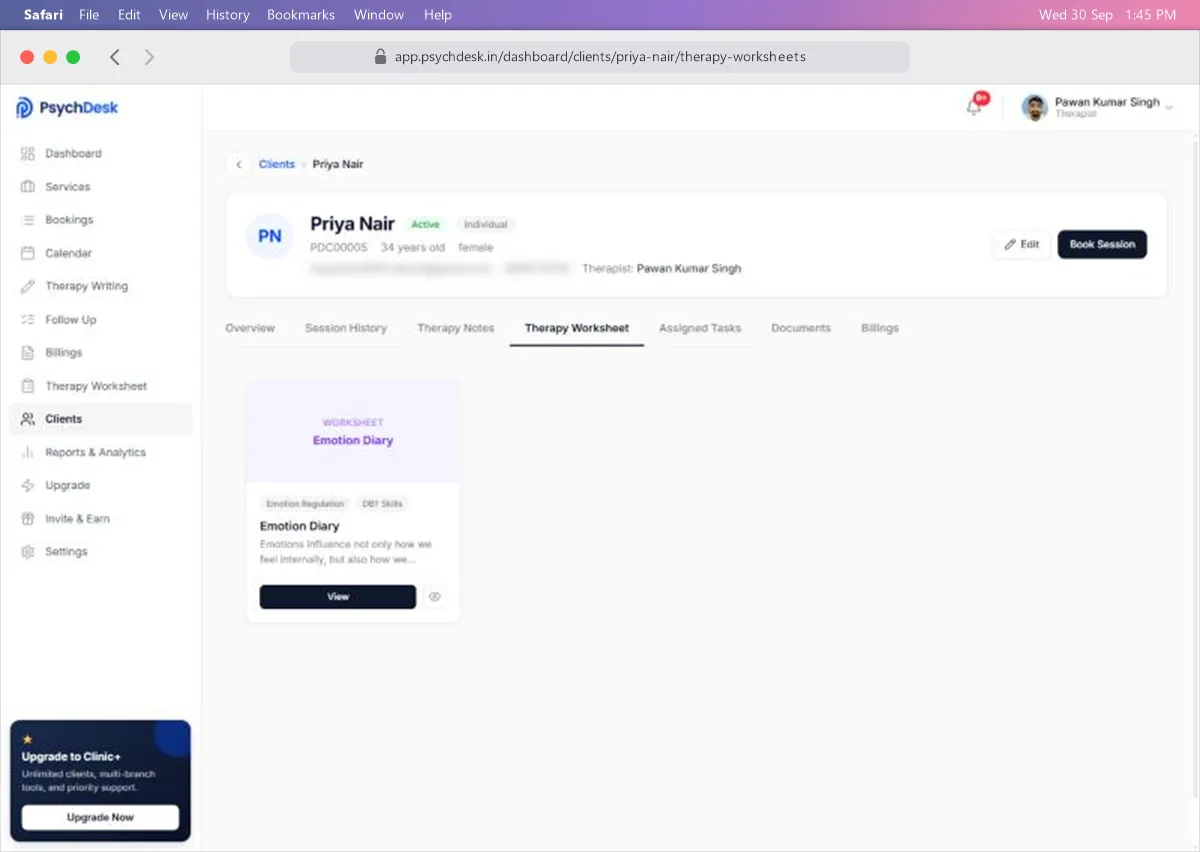
Task: Click the DBT Skills tag
Action: click(x=382, y=504)
